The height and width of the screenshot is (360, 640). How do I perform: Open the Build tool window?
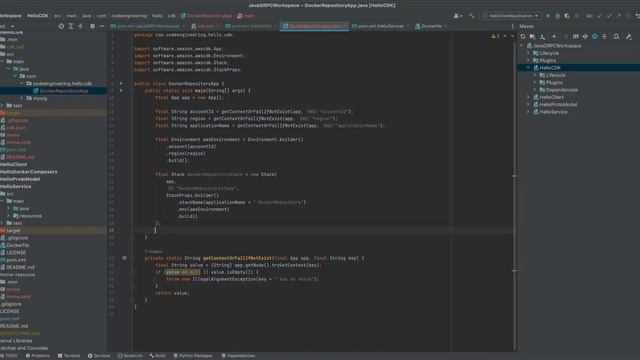[158, 356]
